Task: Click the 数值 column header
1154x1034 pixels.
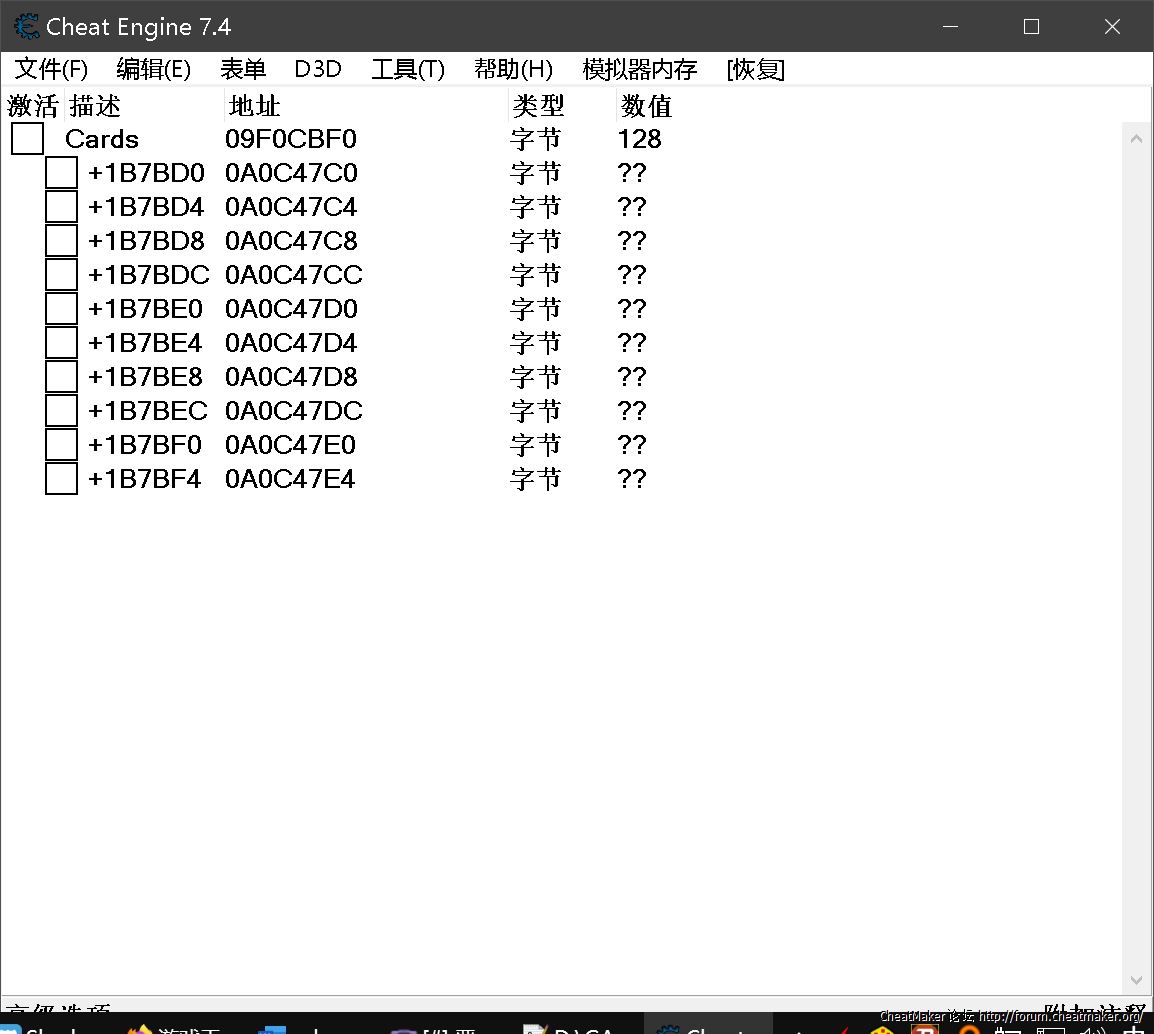Action: [646, 105]
